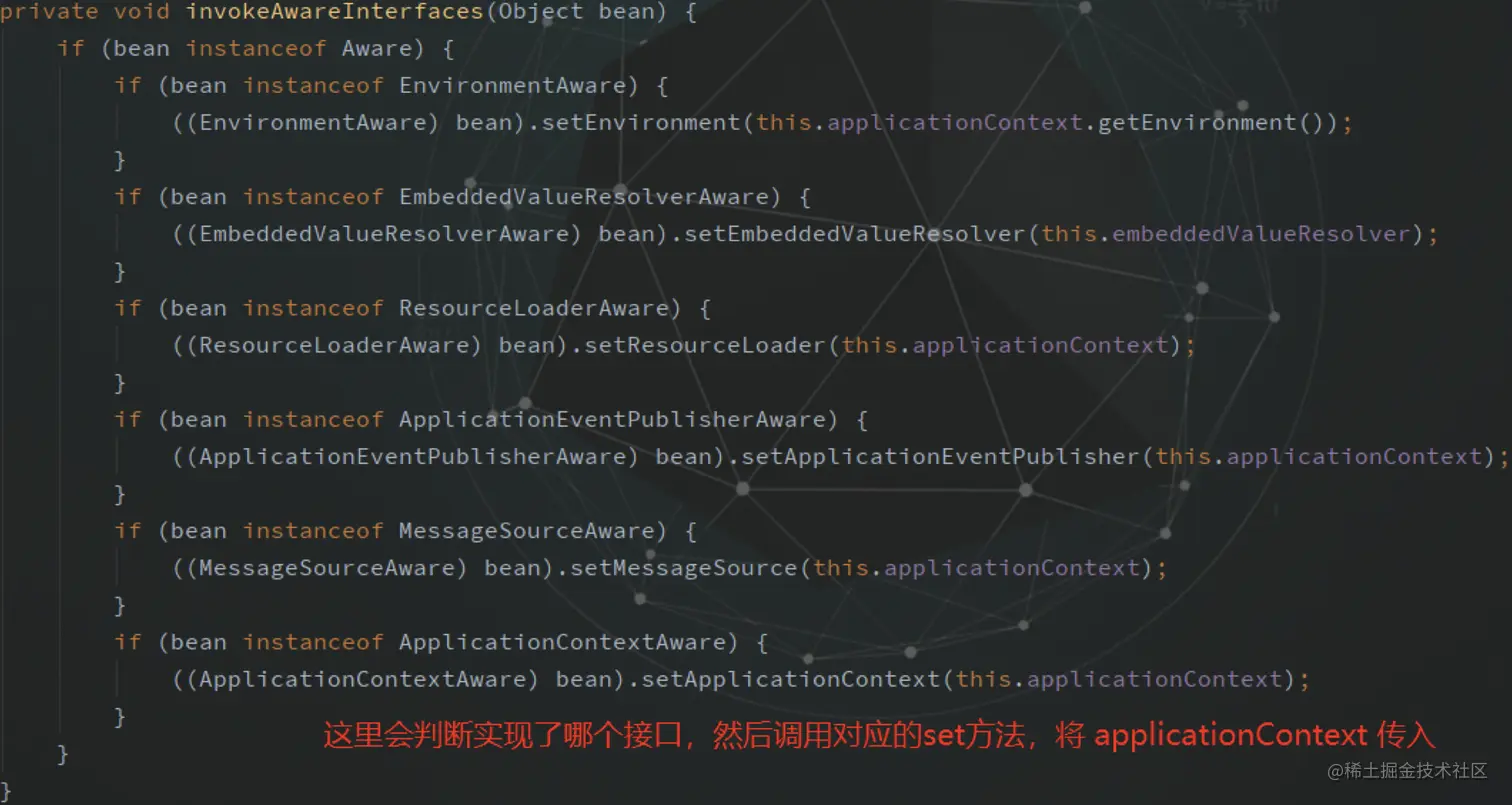1512x805 pixels.
Task: Select applicationContext argument of setMessageSource
Action: [1012, 567]
